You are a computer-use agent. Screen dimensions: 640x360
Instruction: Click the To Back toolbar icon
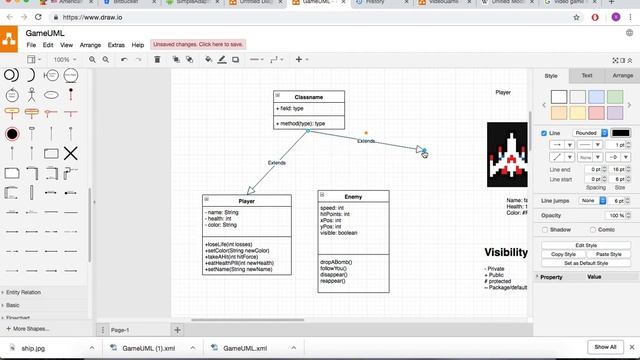pos(190,60)
